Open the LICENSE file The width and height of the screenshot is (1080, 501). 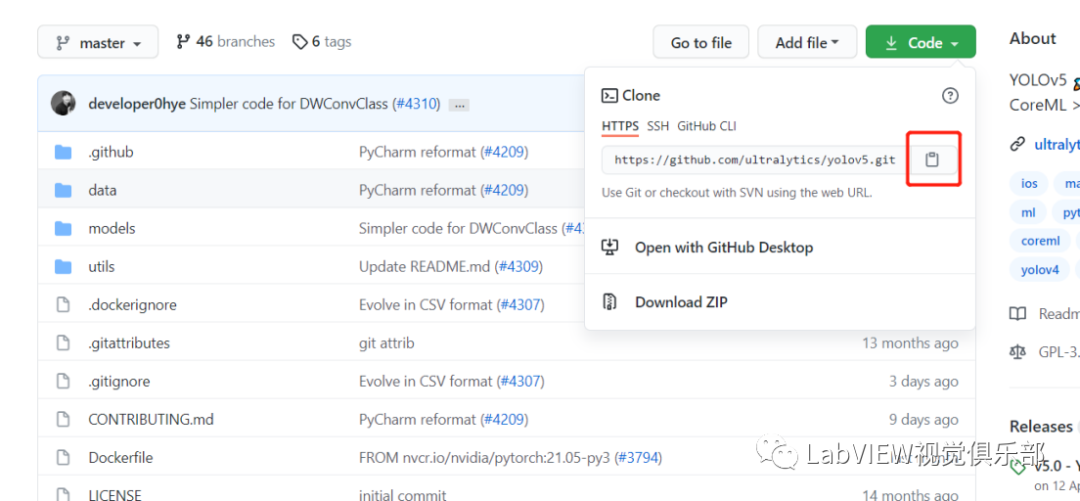[115, 495]
